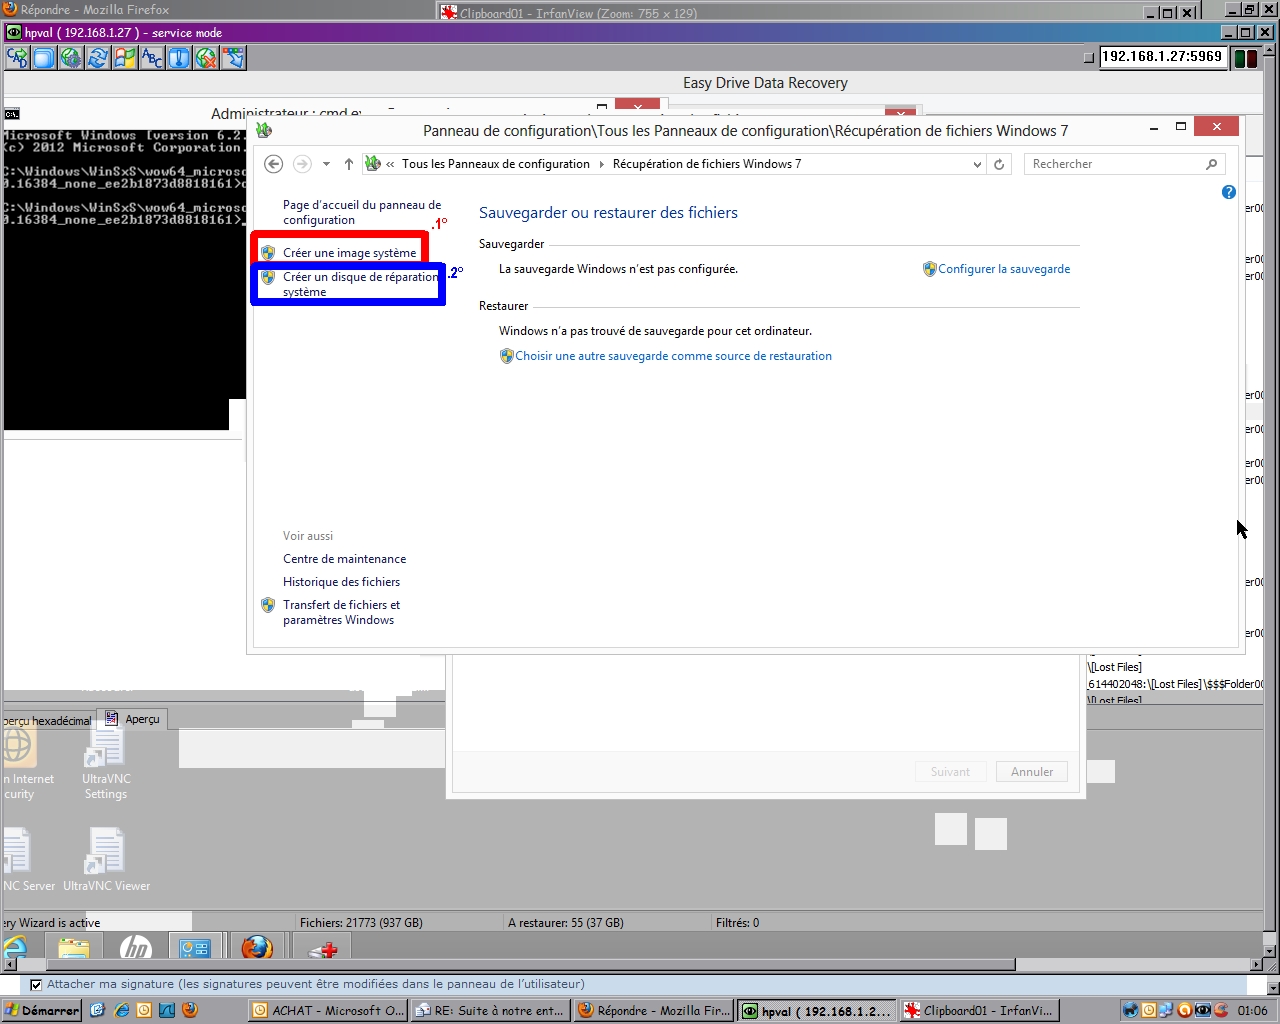The image size is (1280, 1024).
Task: Switch to ACHAT - Microsoft Outlook taskbar item
Action: point(327,1010)
